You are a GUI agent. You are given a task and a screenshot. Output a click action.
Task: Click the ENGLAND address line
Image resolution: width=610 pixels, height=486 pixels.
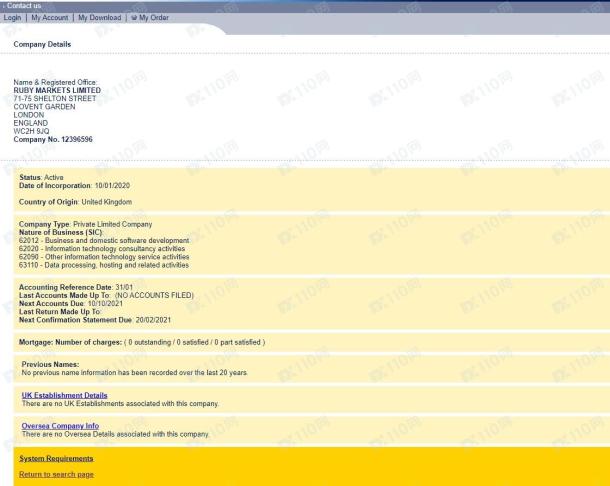(x=31, y=123)
